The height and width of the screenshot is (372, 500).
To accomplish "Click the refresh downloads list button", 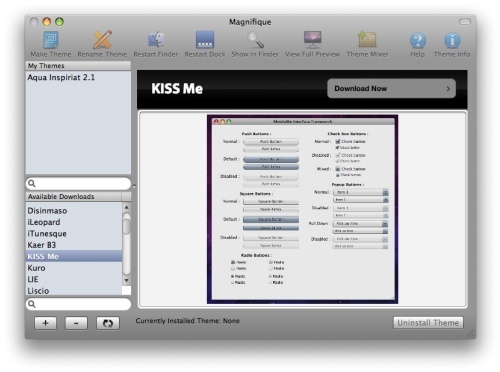I will [x=108, y=323].
